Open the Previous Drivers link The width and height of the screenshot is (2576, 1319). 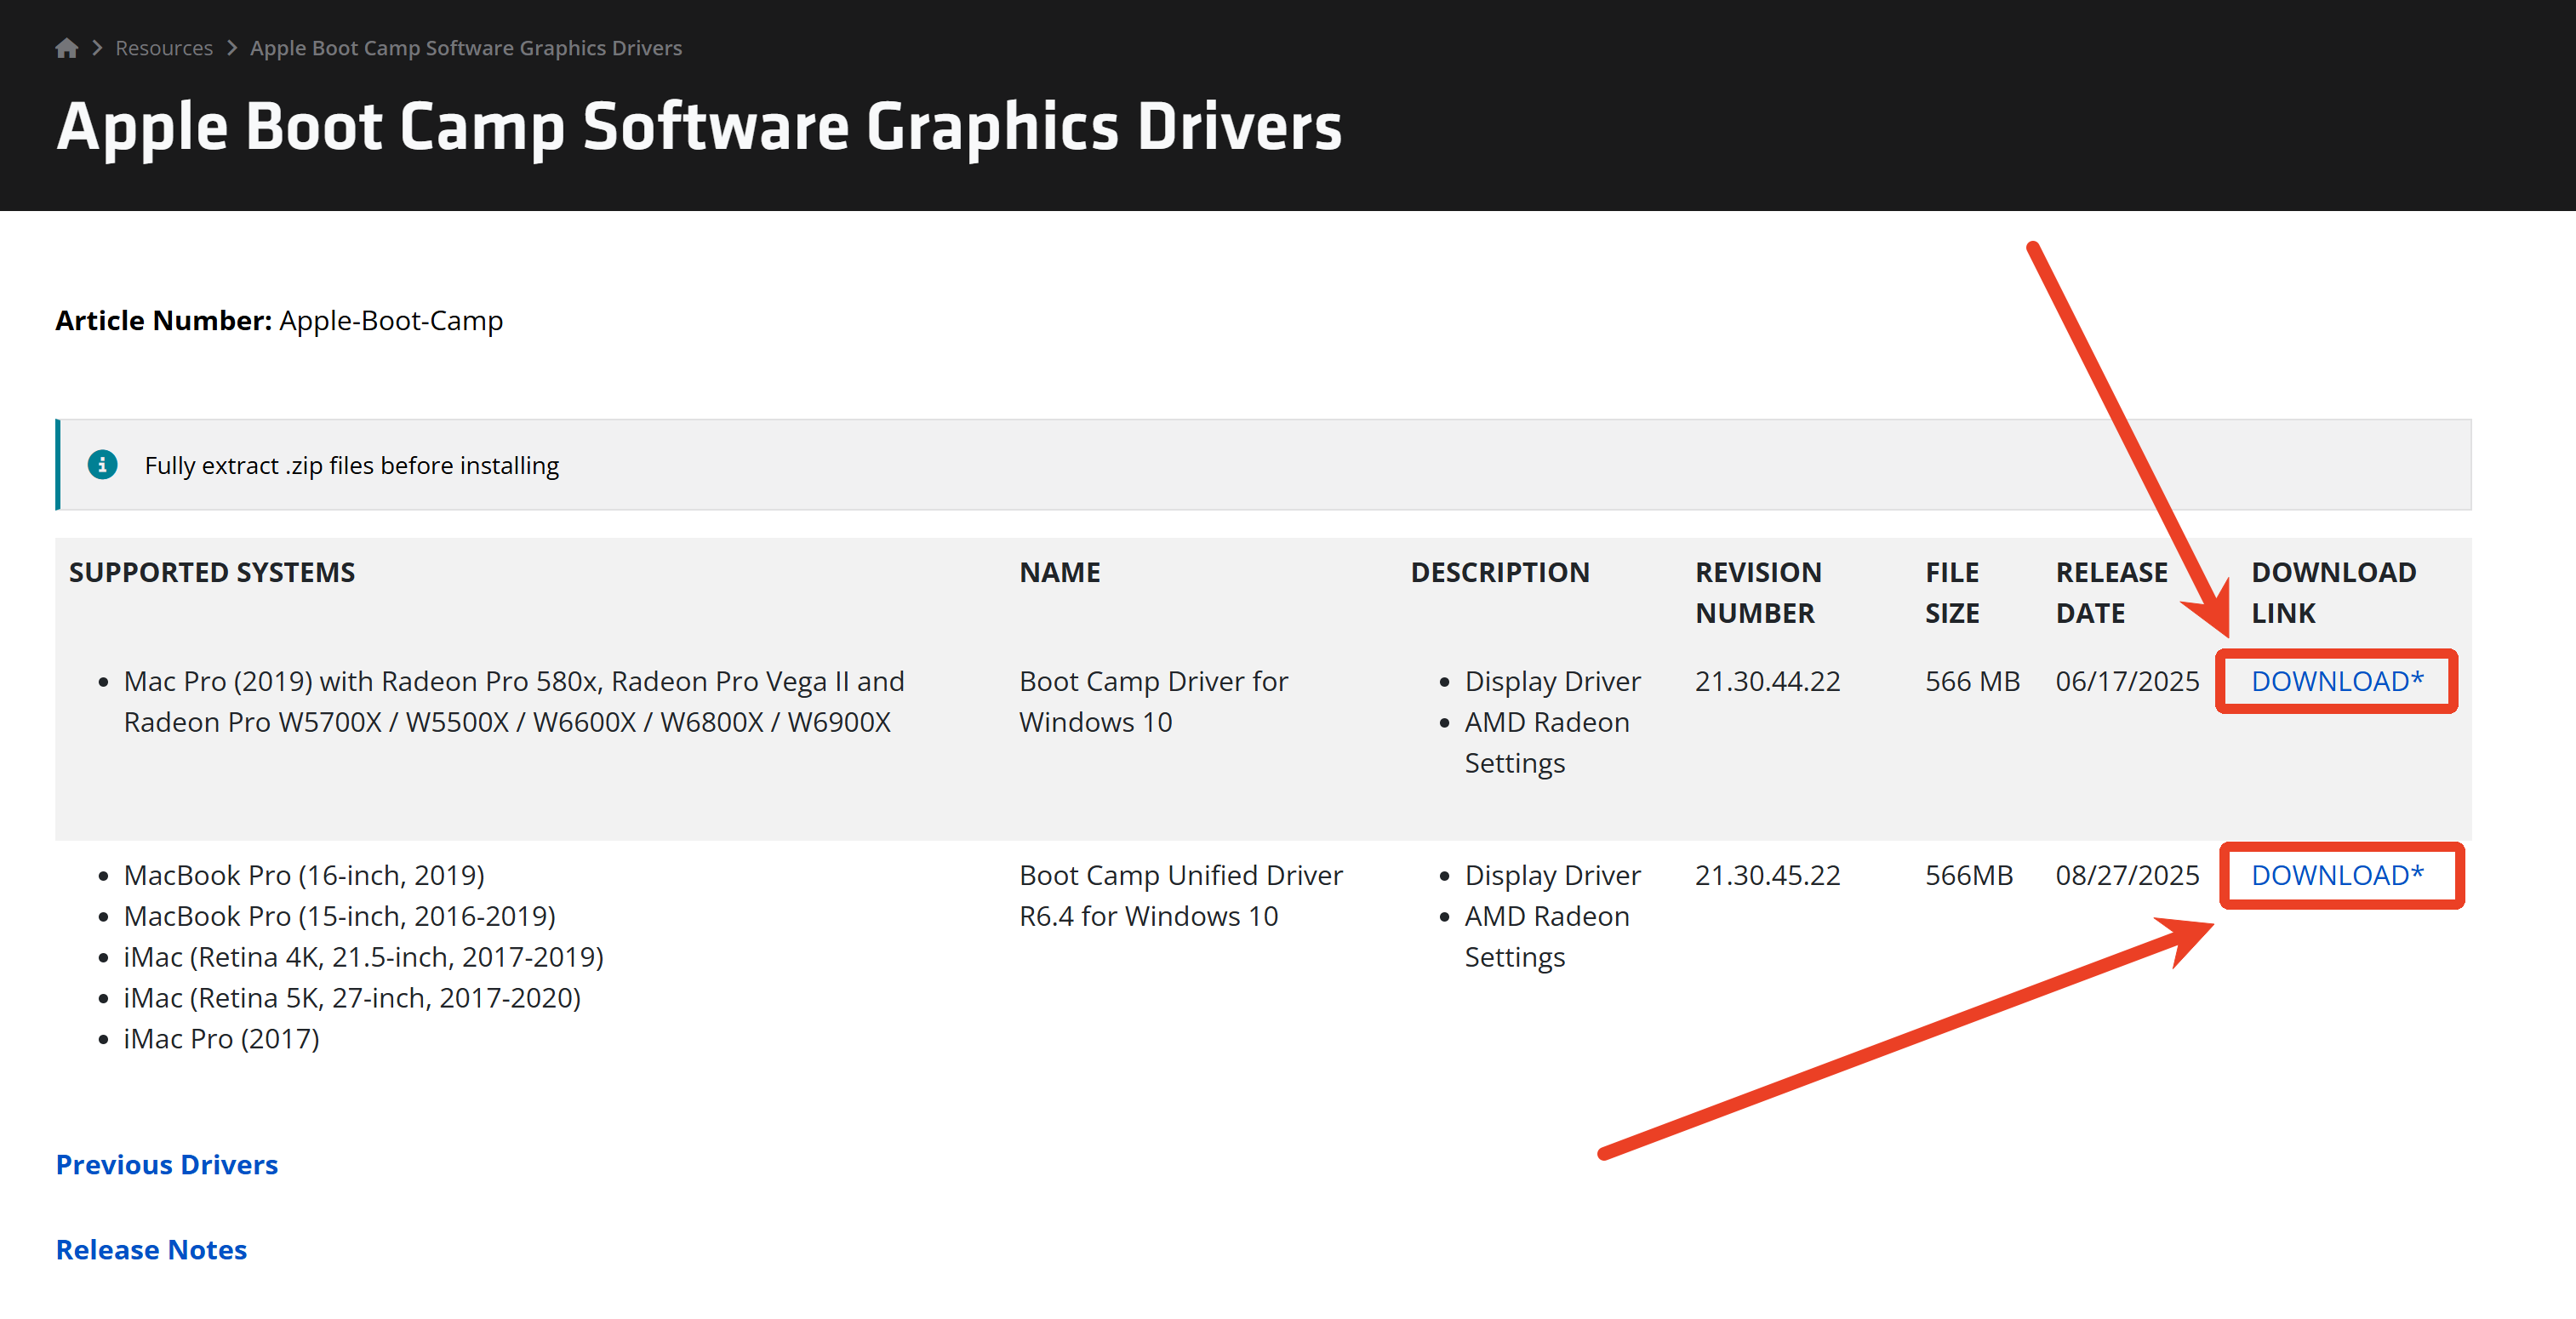[x=166, y=1164]
